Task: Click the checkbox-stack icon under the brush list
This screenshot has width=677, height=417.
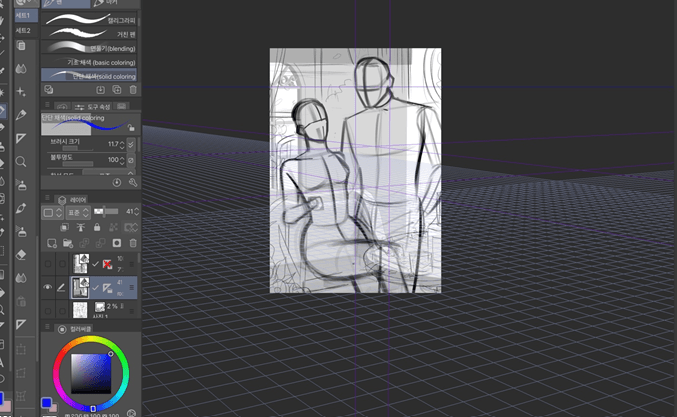Action: coord(48,89)
